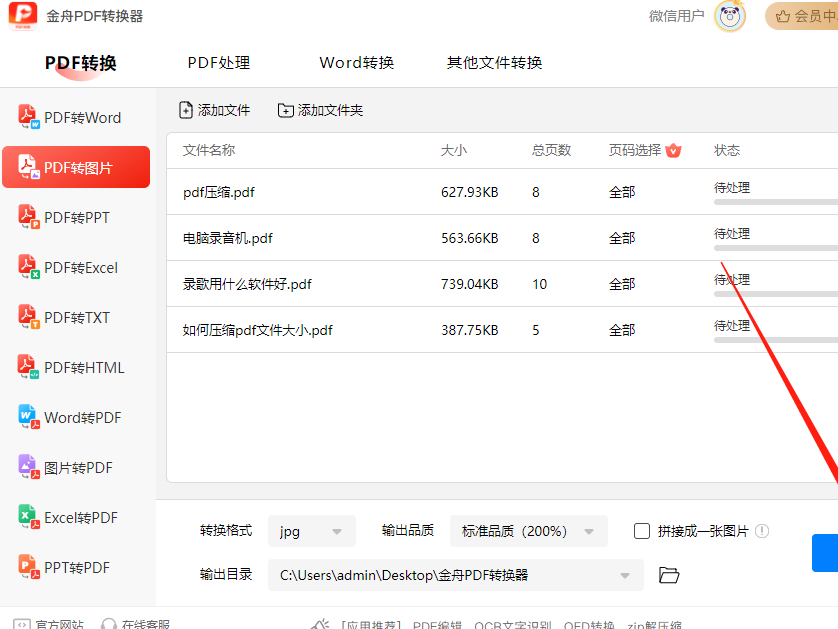The height and width of the screenshot is (629, 838).
Task: Click the help icon beside 拼接成一张图片
Action: 762,531
